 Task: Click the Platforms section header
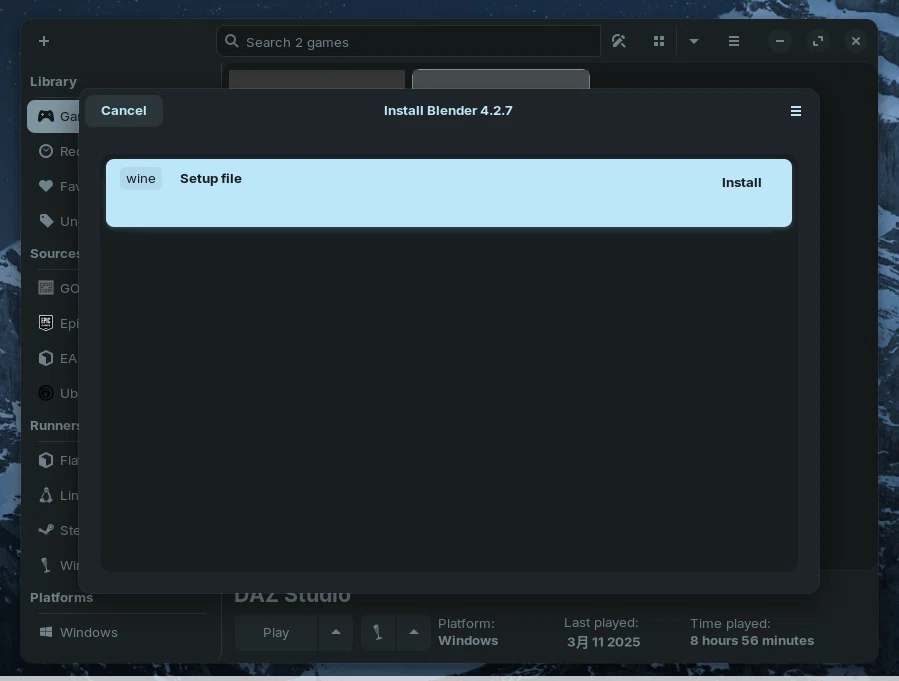(61, 597)
